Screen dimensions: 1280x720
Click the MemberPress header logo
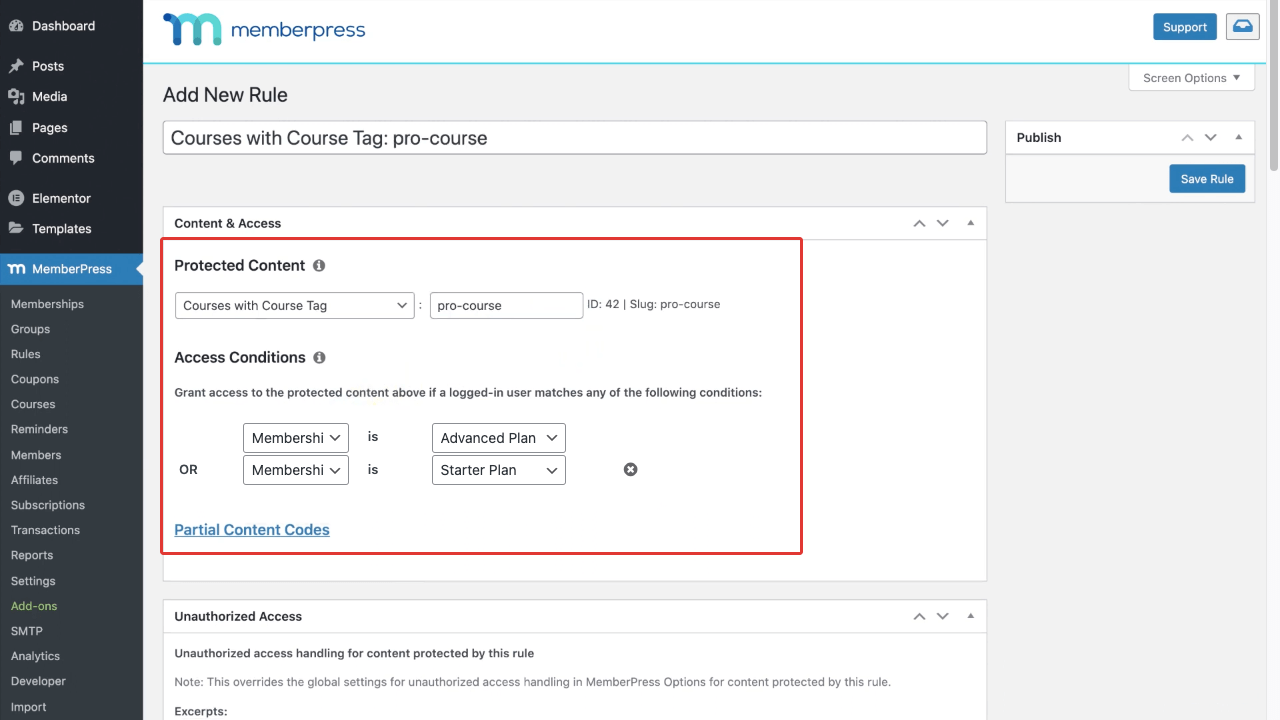point(264,30)
